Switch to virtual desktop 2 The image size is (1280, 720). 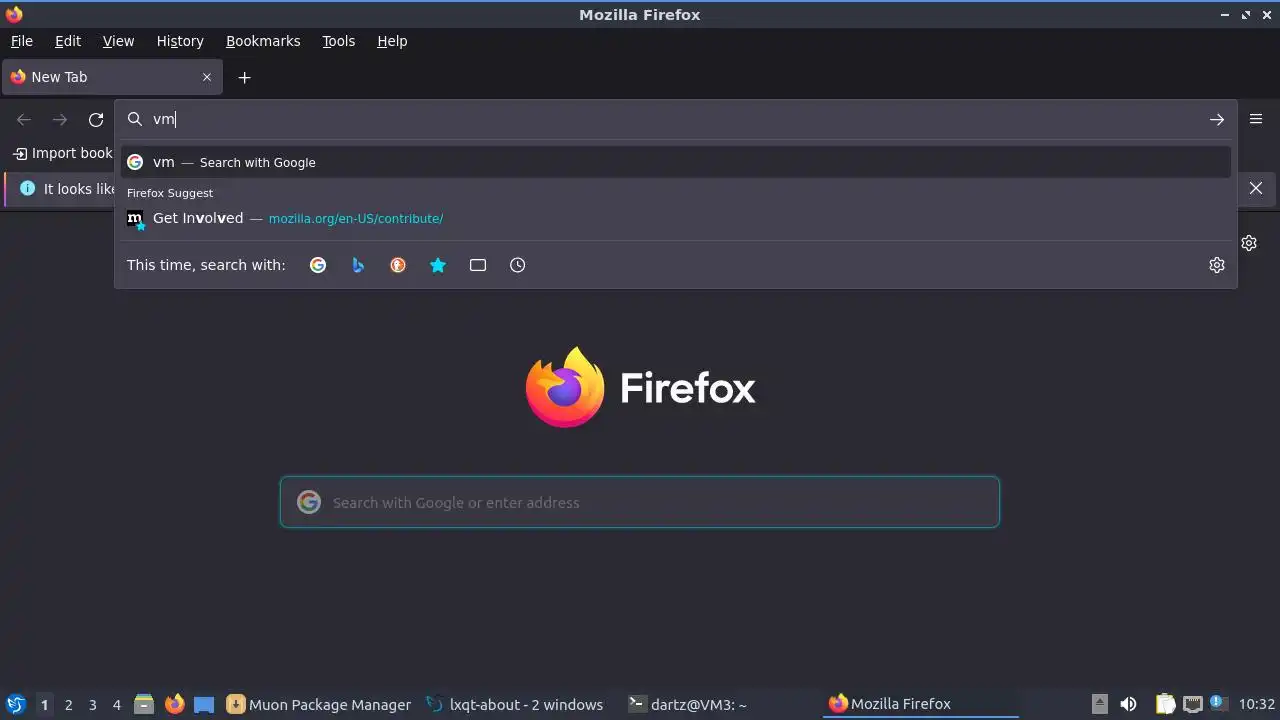(68, 705)
